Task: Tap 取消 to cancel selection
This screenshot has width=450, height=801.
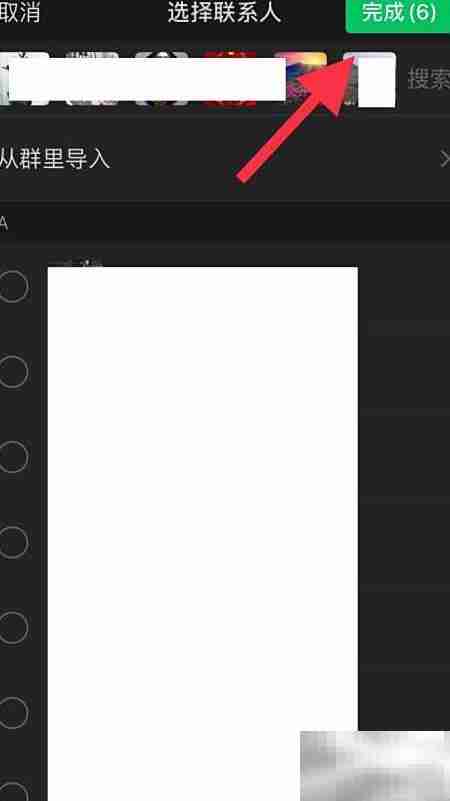Action: tap(19, 13)
